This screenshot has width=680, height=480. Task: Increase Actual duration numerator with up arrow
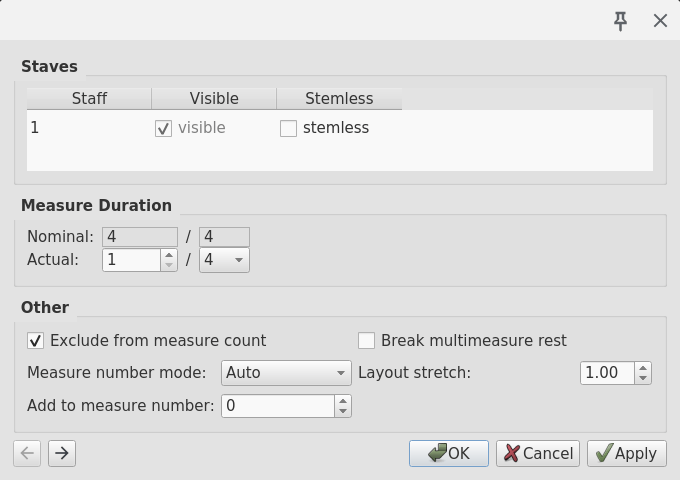169,255
